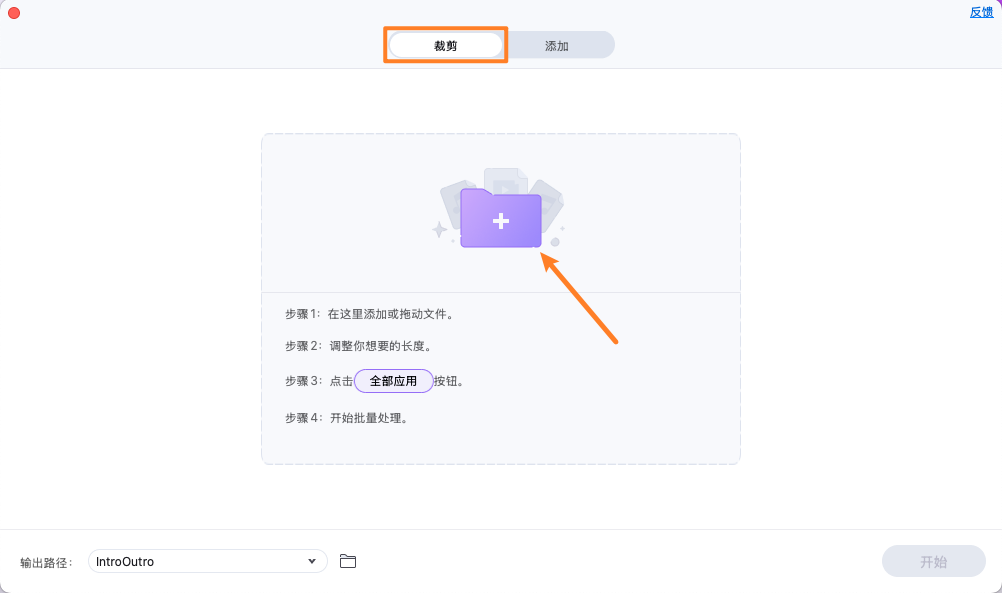Click the folder icon to choose output directory

tap(348, 561)
